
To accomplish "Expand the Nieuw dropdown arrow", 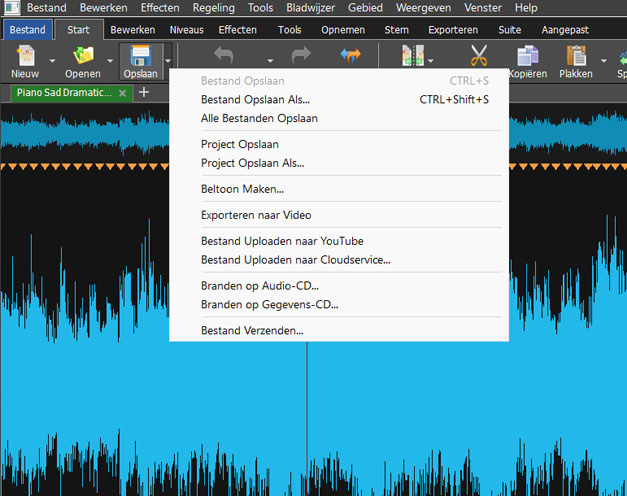I will [x=52, y=61].
